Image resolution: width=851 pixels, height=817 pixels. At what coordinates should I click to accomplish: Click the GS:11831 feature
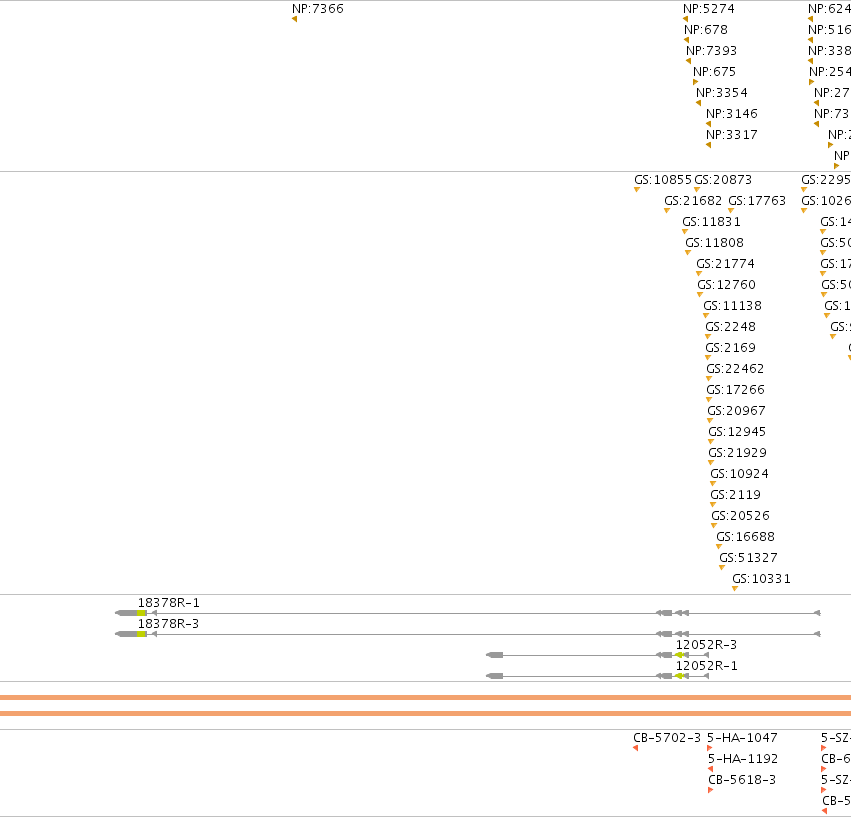coord(685,232)
